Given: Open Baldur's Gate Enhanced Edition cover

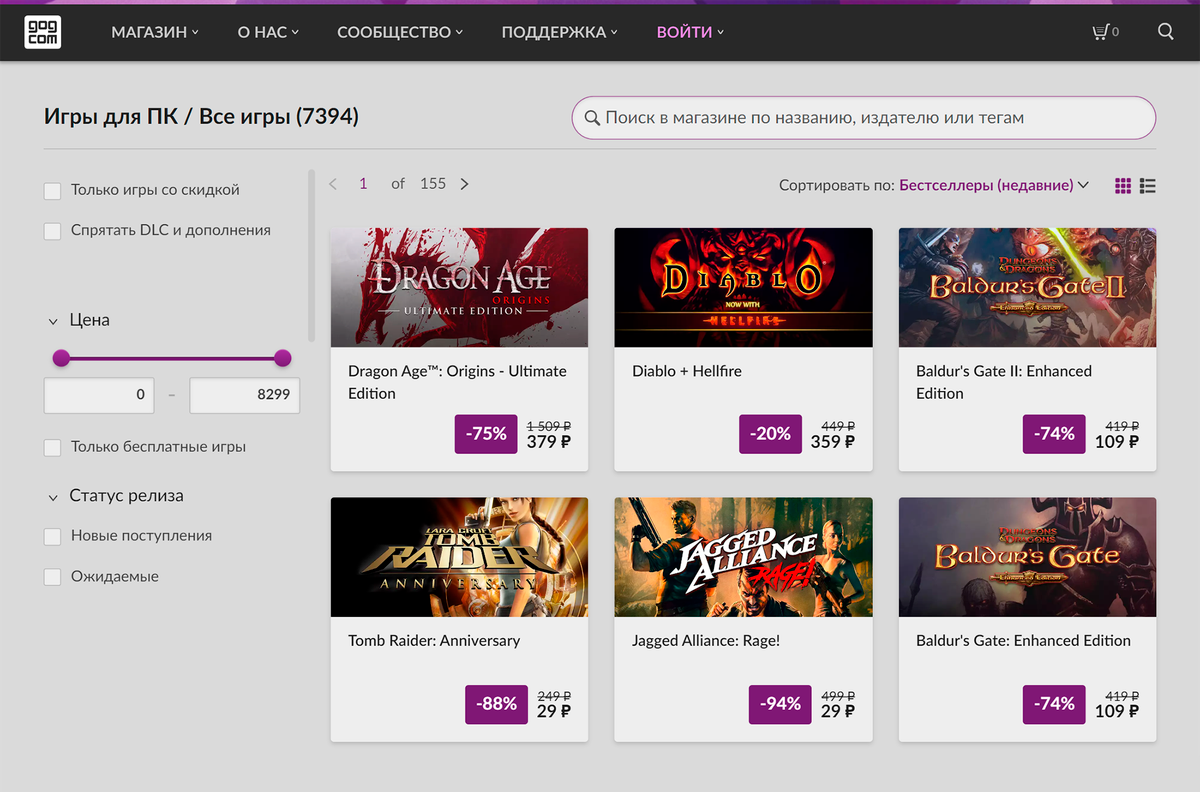Looking at the screenshot, I should point(1027,557).
